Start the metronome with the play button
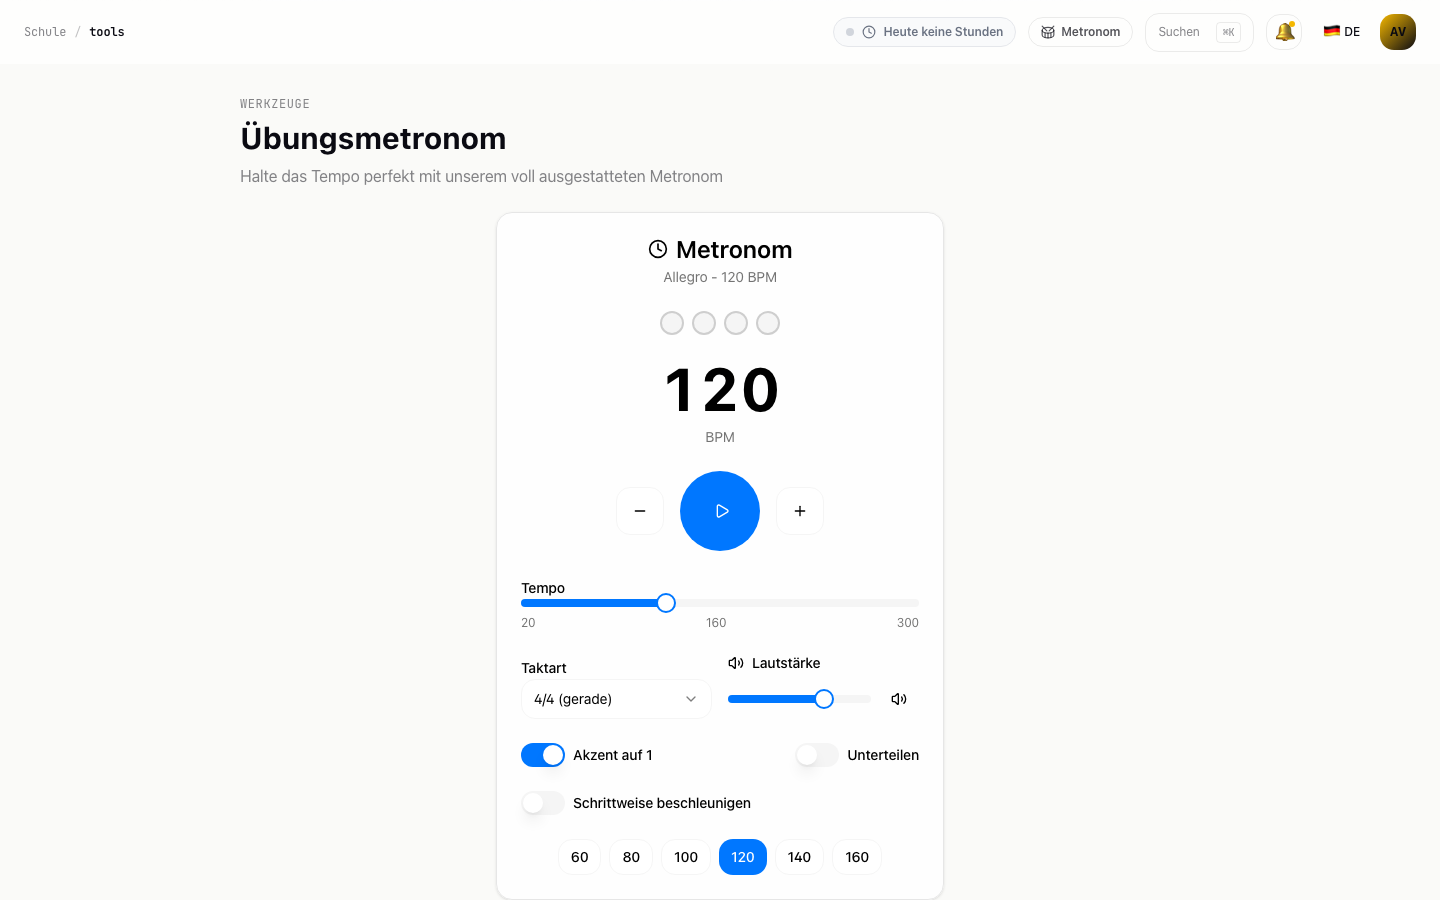The image size is (1440, 900). coord(720,511)
